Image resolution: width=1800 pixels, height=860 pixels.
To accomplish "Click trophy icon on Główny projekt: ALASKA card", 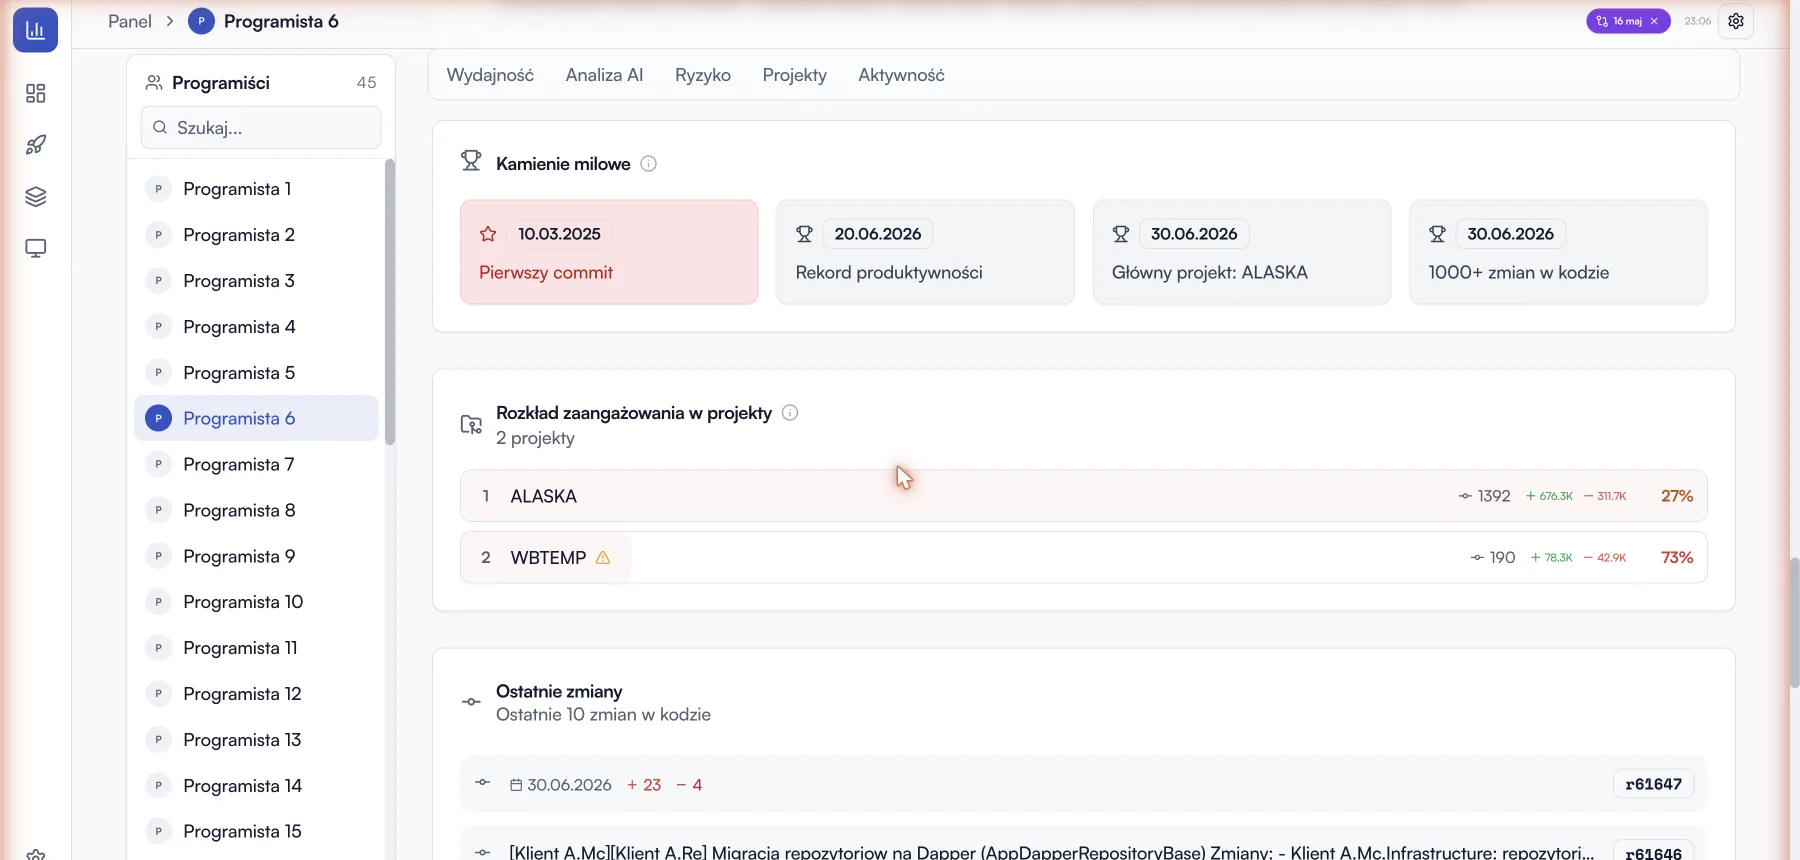I will click(1121, 234).
